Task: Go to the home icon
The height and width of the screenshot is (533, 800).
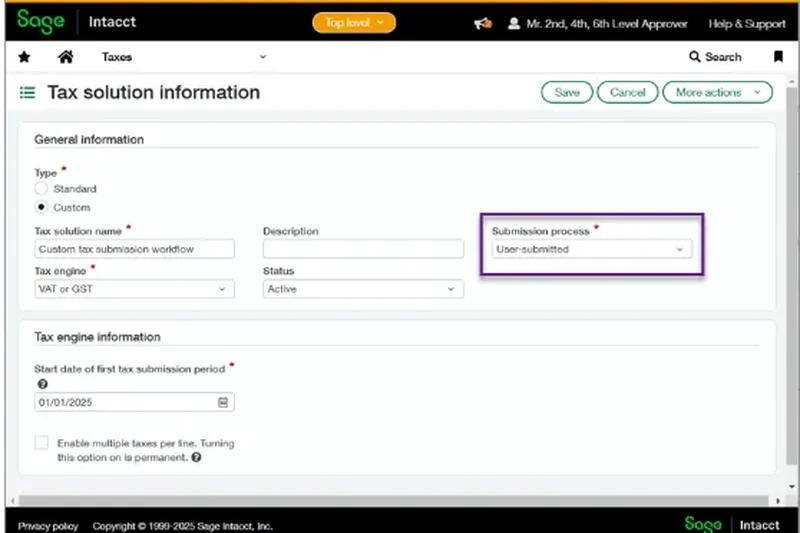Action: (x=65, y=57)
